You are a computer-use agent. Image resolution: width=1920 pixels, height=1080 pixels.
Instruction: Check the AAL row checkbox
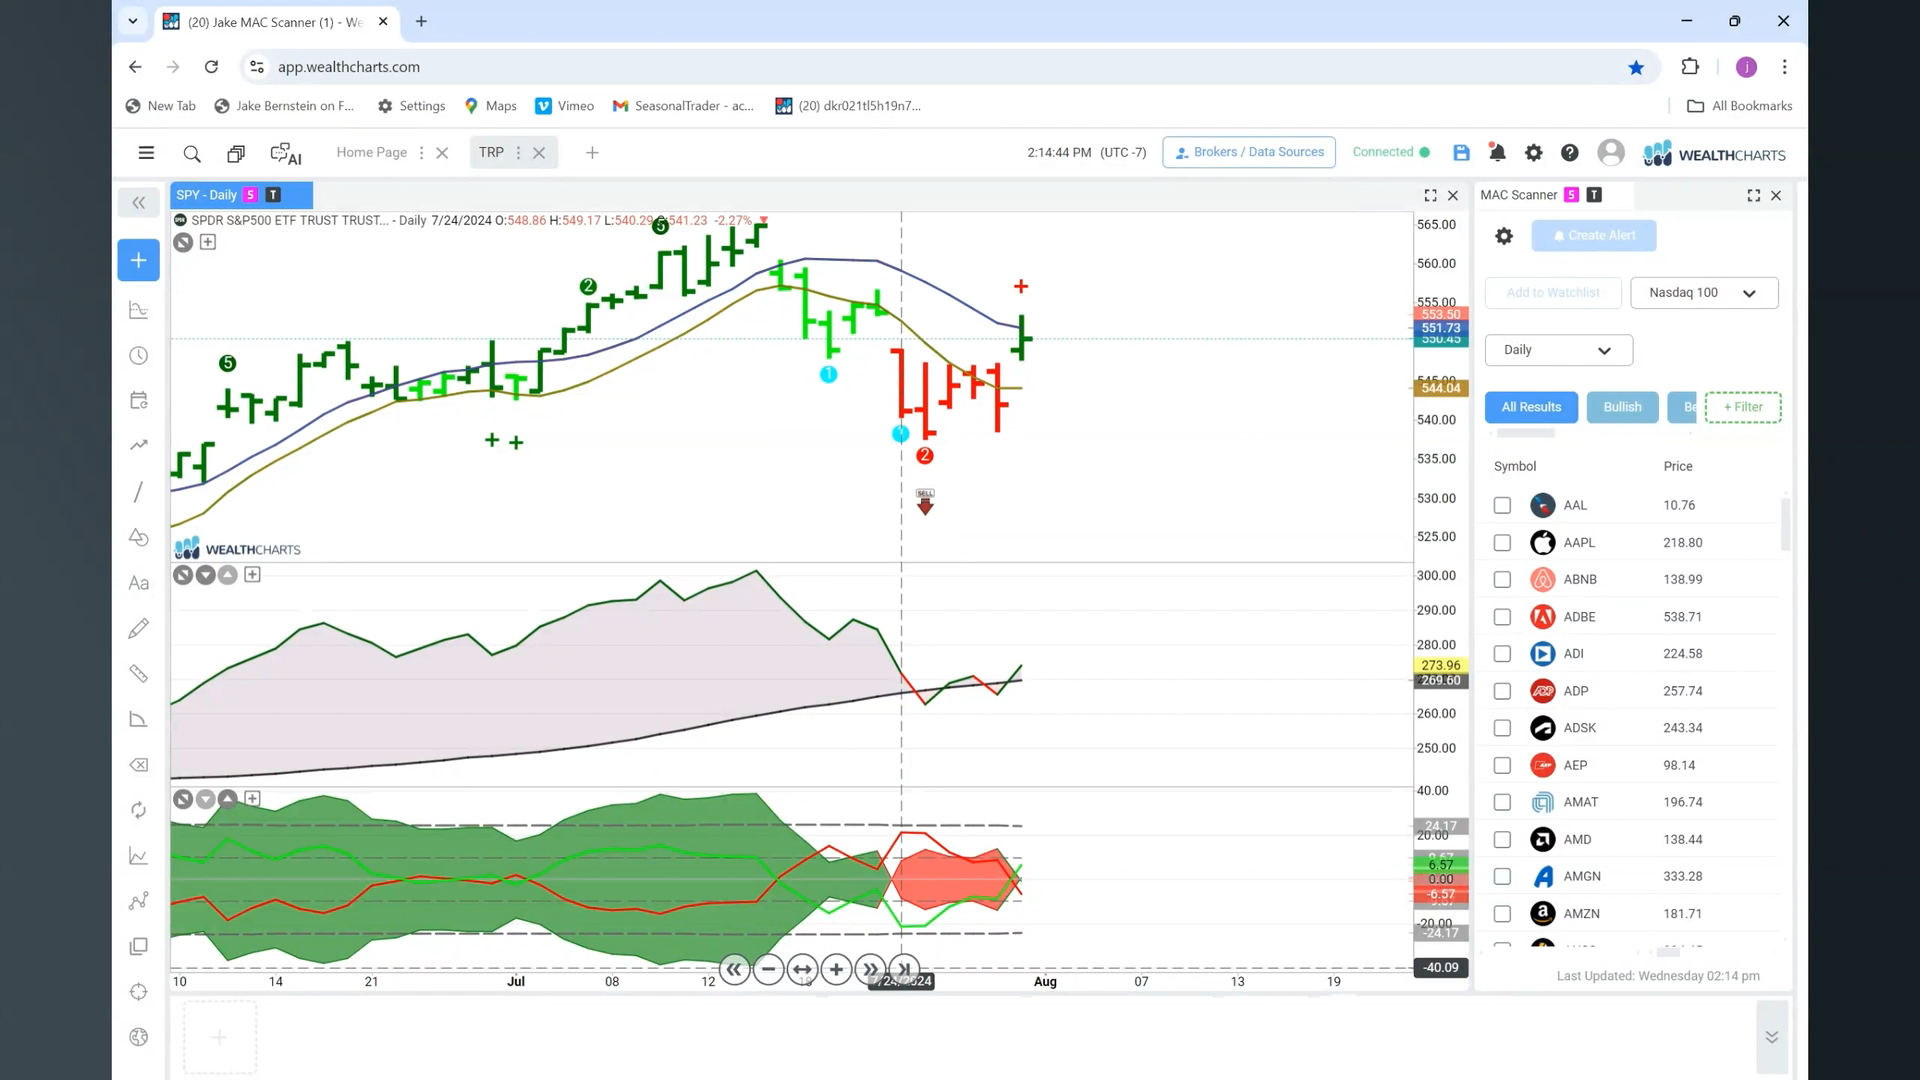pyautogui.click(x=1502, y=506)
